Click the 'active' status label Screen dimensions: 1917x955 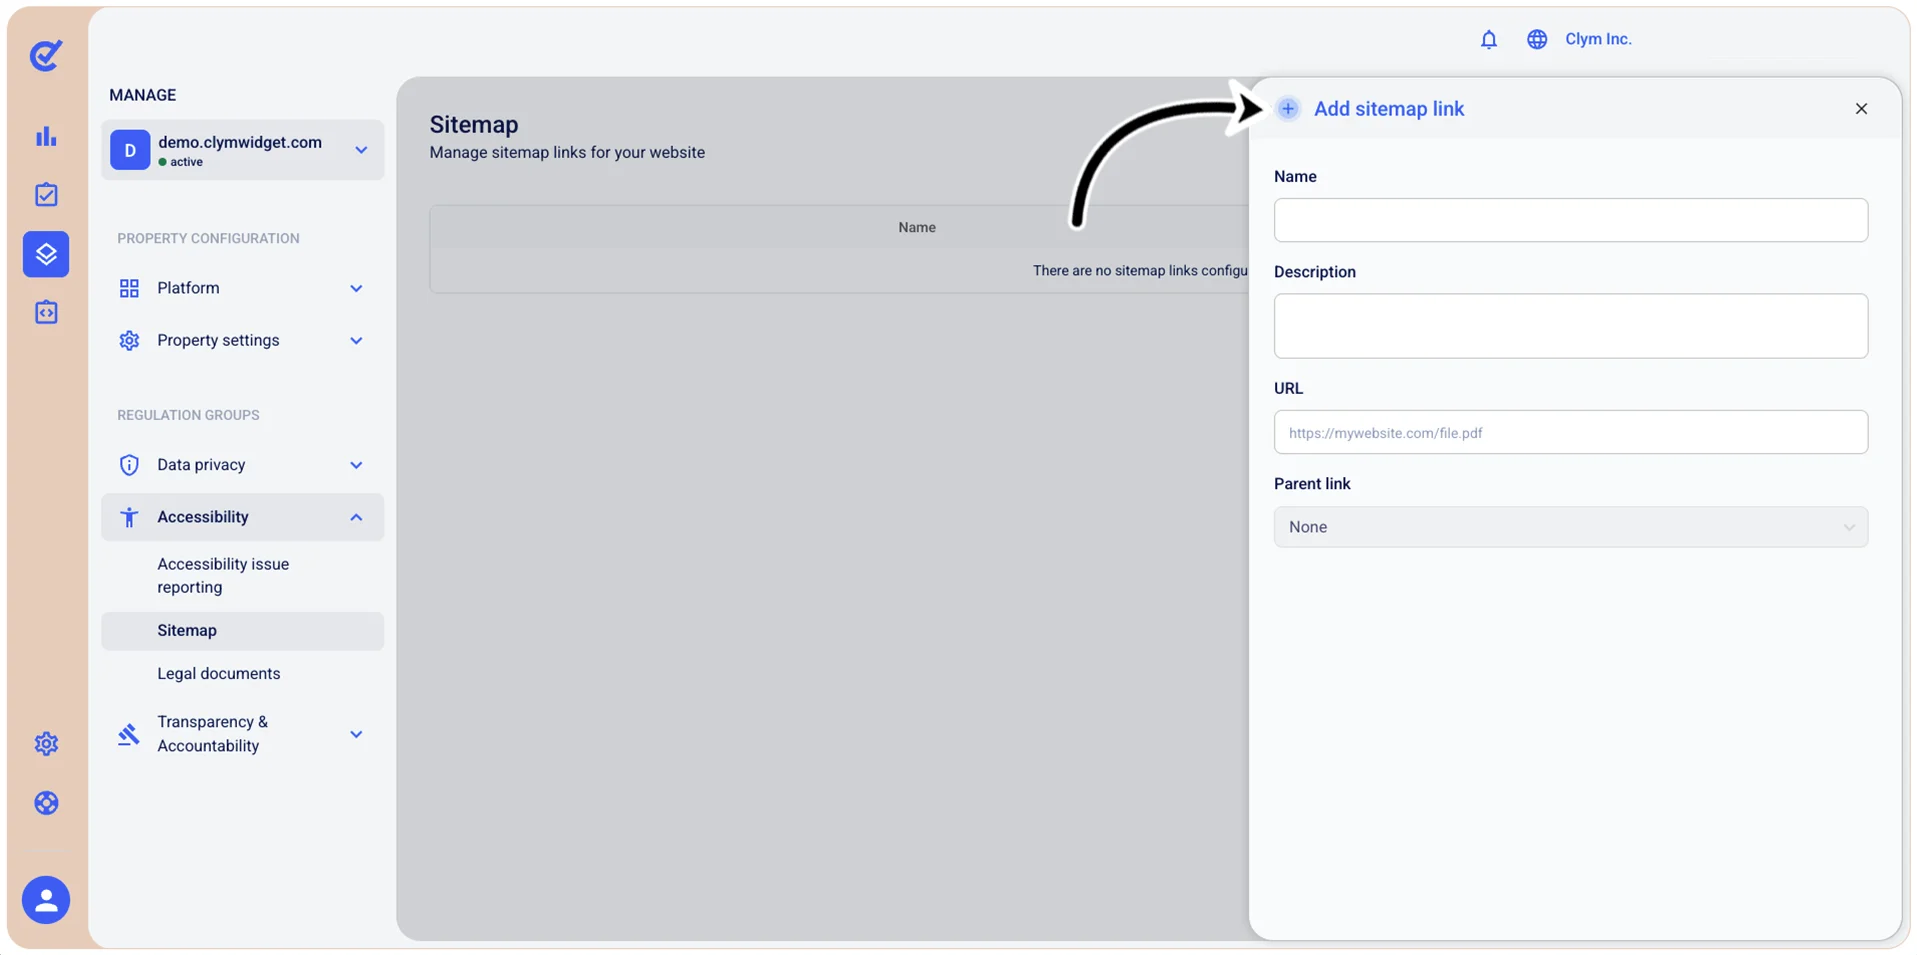[x=186, y=162]
